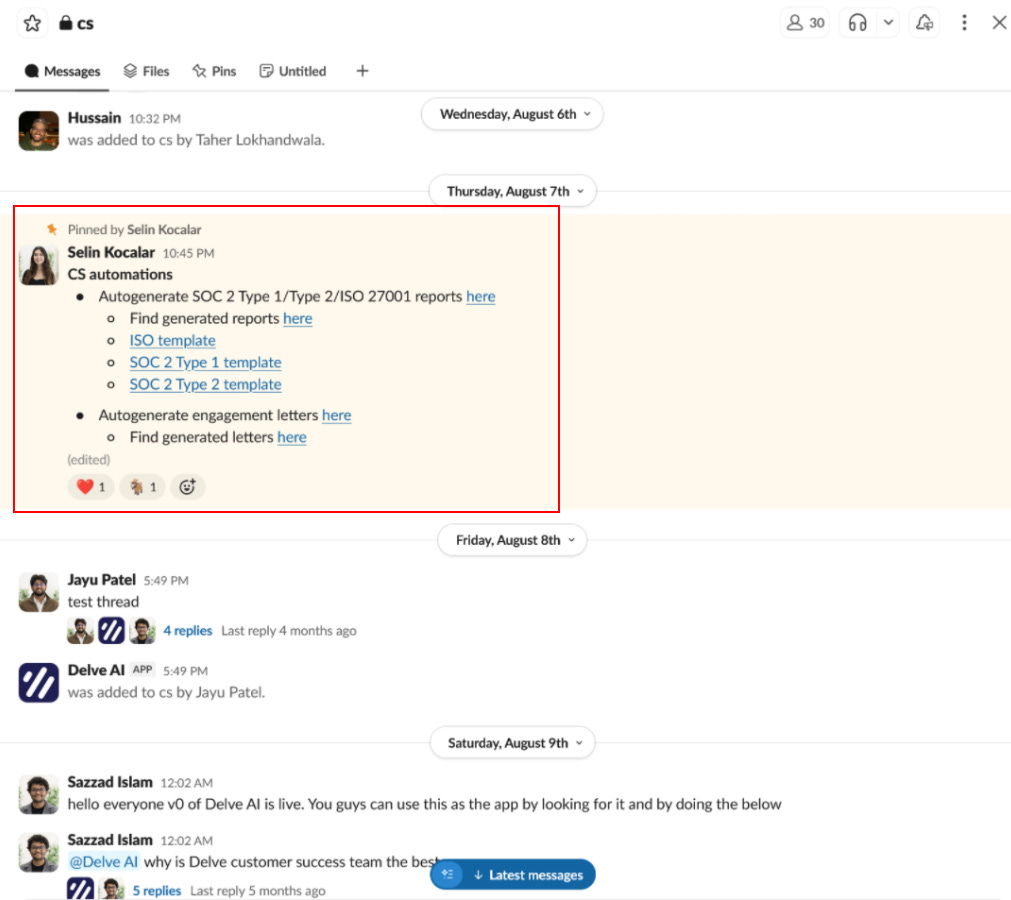This screenshot has height=900, width=1011.
Task: Open SOC 2 Type 1 template link
Action: click(x=205, y=362)
